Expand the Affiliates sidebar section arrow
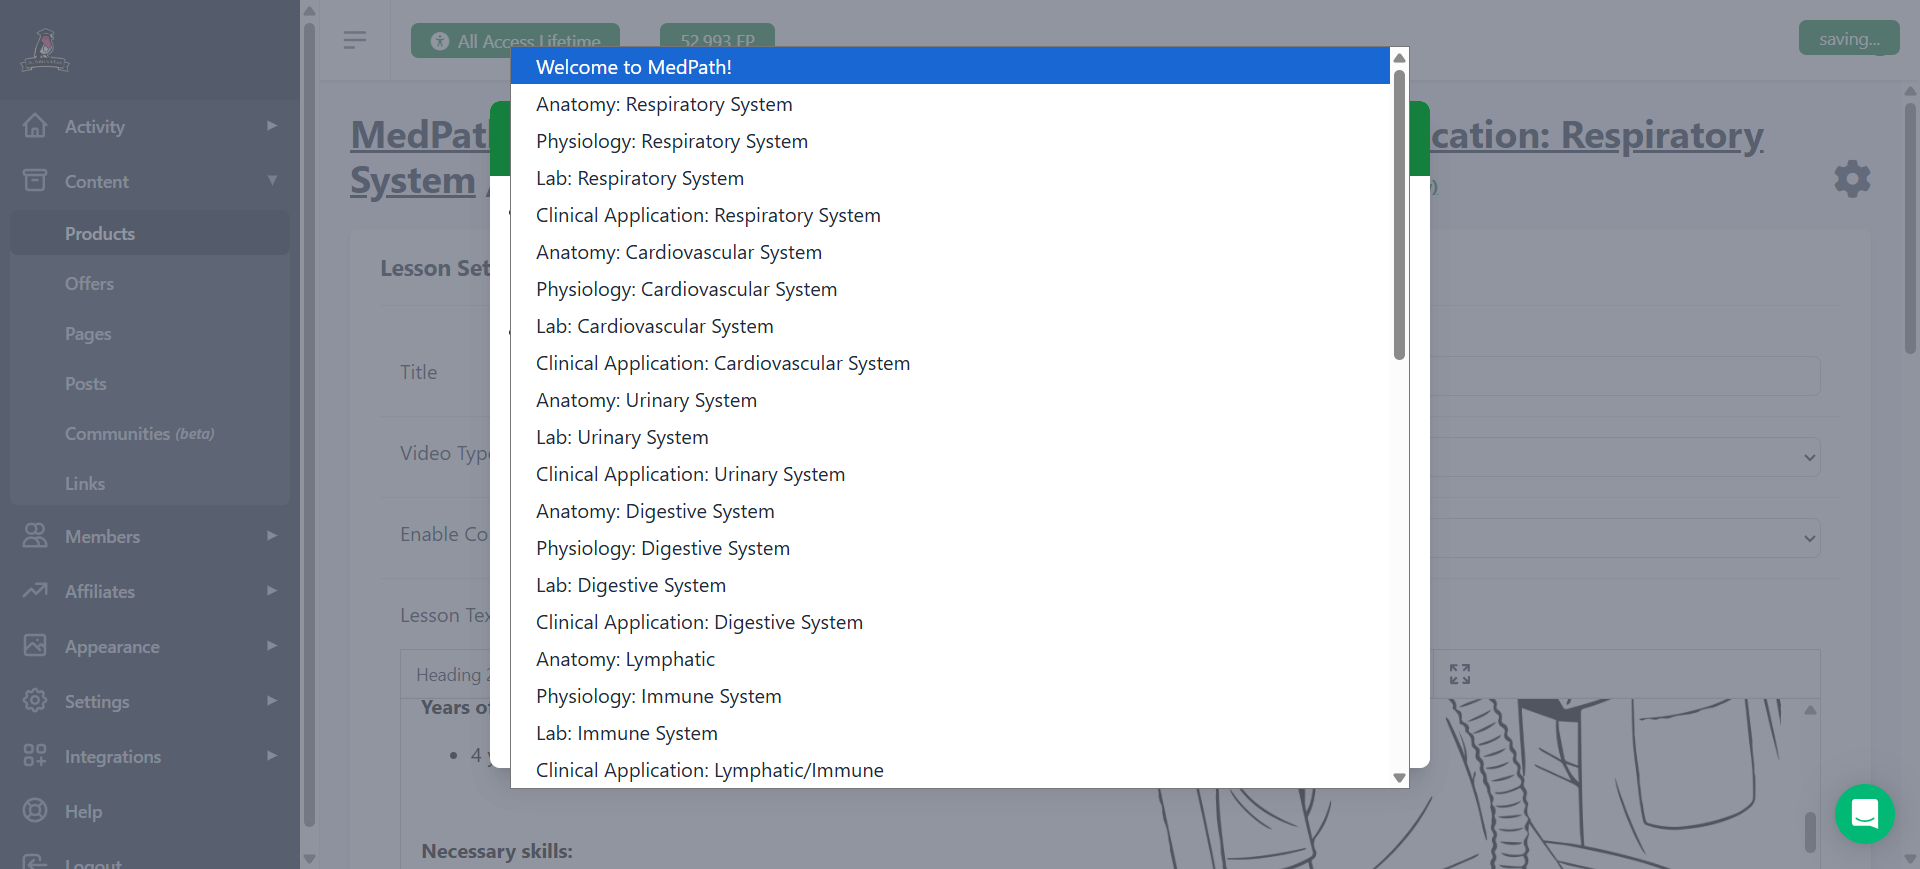The image size is (1920, 869). (x=271, y=591)
